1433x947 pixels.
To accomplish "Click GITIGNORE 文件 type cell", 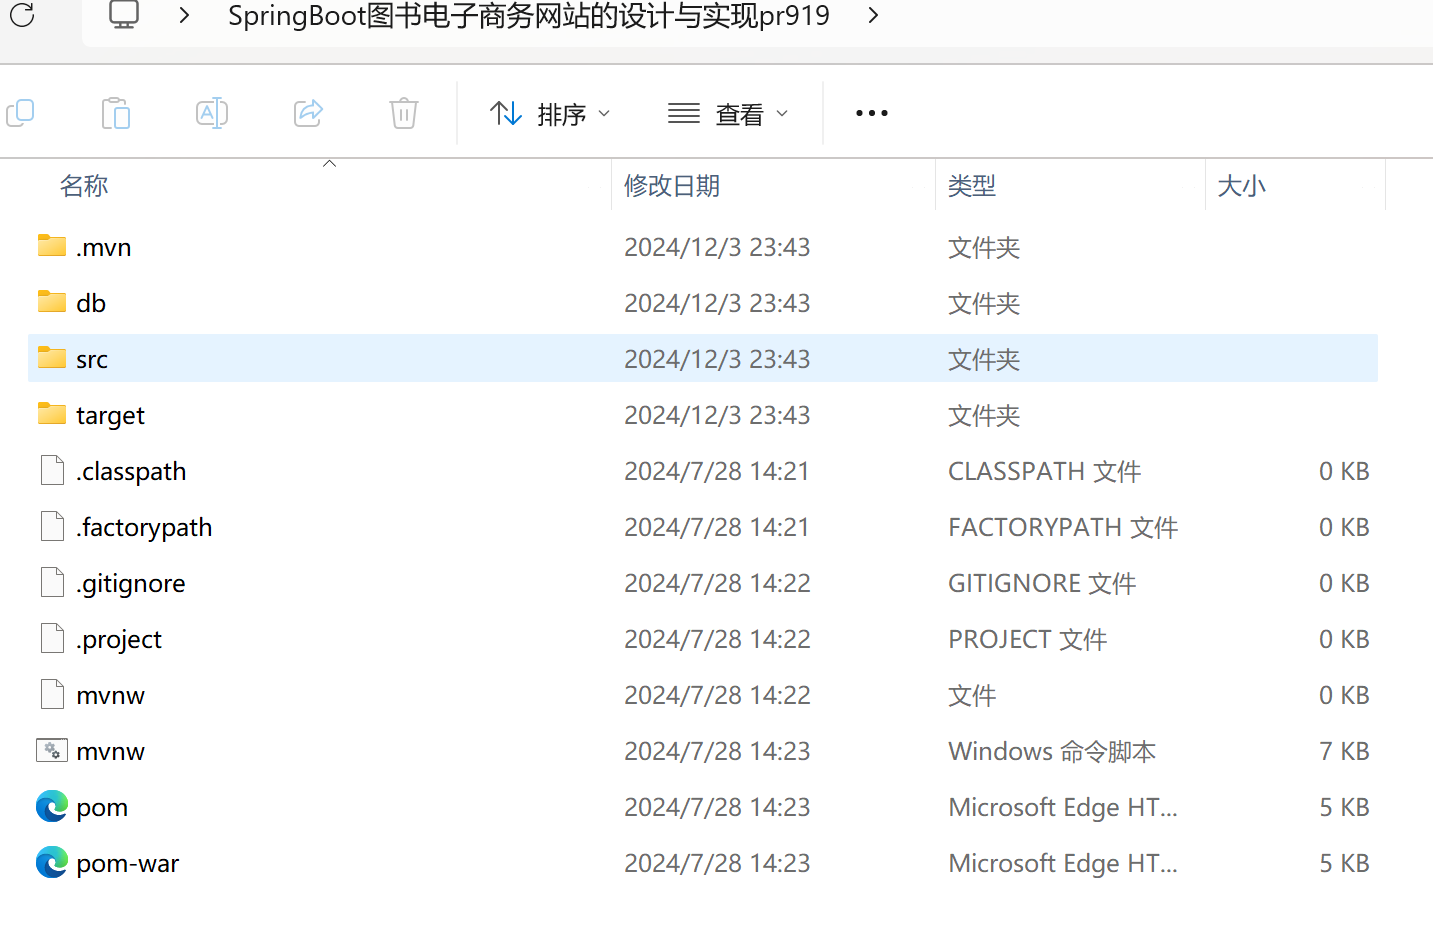I will [1042, 583].
